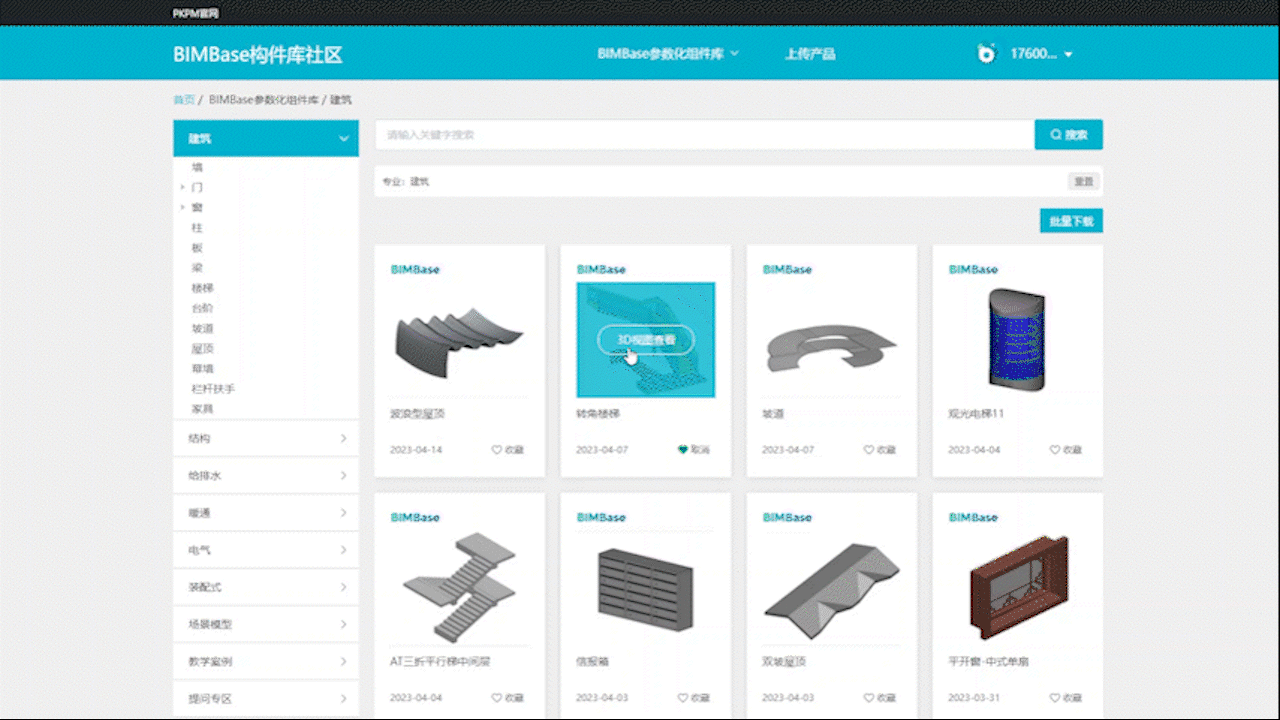Open the BIMBase参数化组件库 dropdown menu
Image resolution: width=1280 pixels, height=720 pixels.
tap(668, 54)
